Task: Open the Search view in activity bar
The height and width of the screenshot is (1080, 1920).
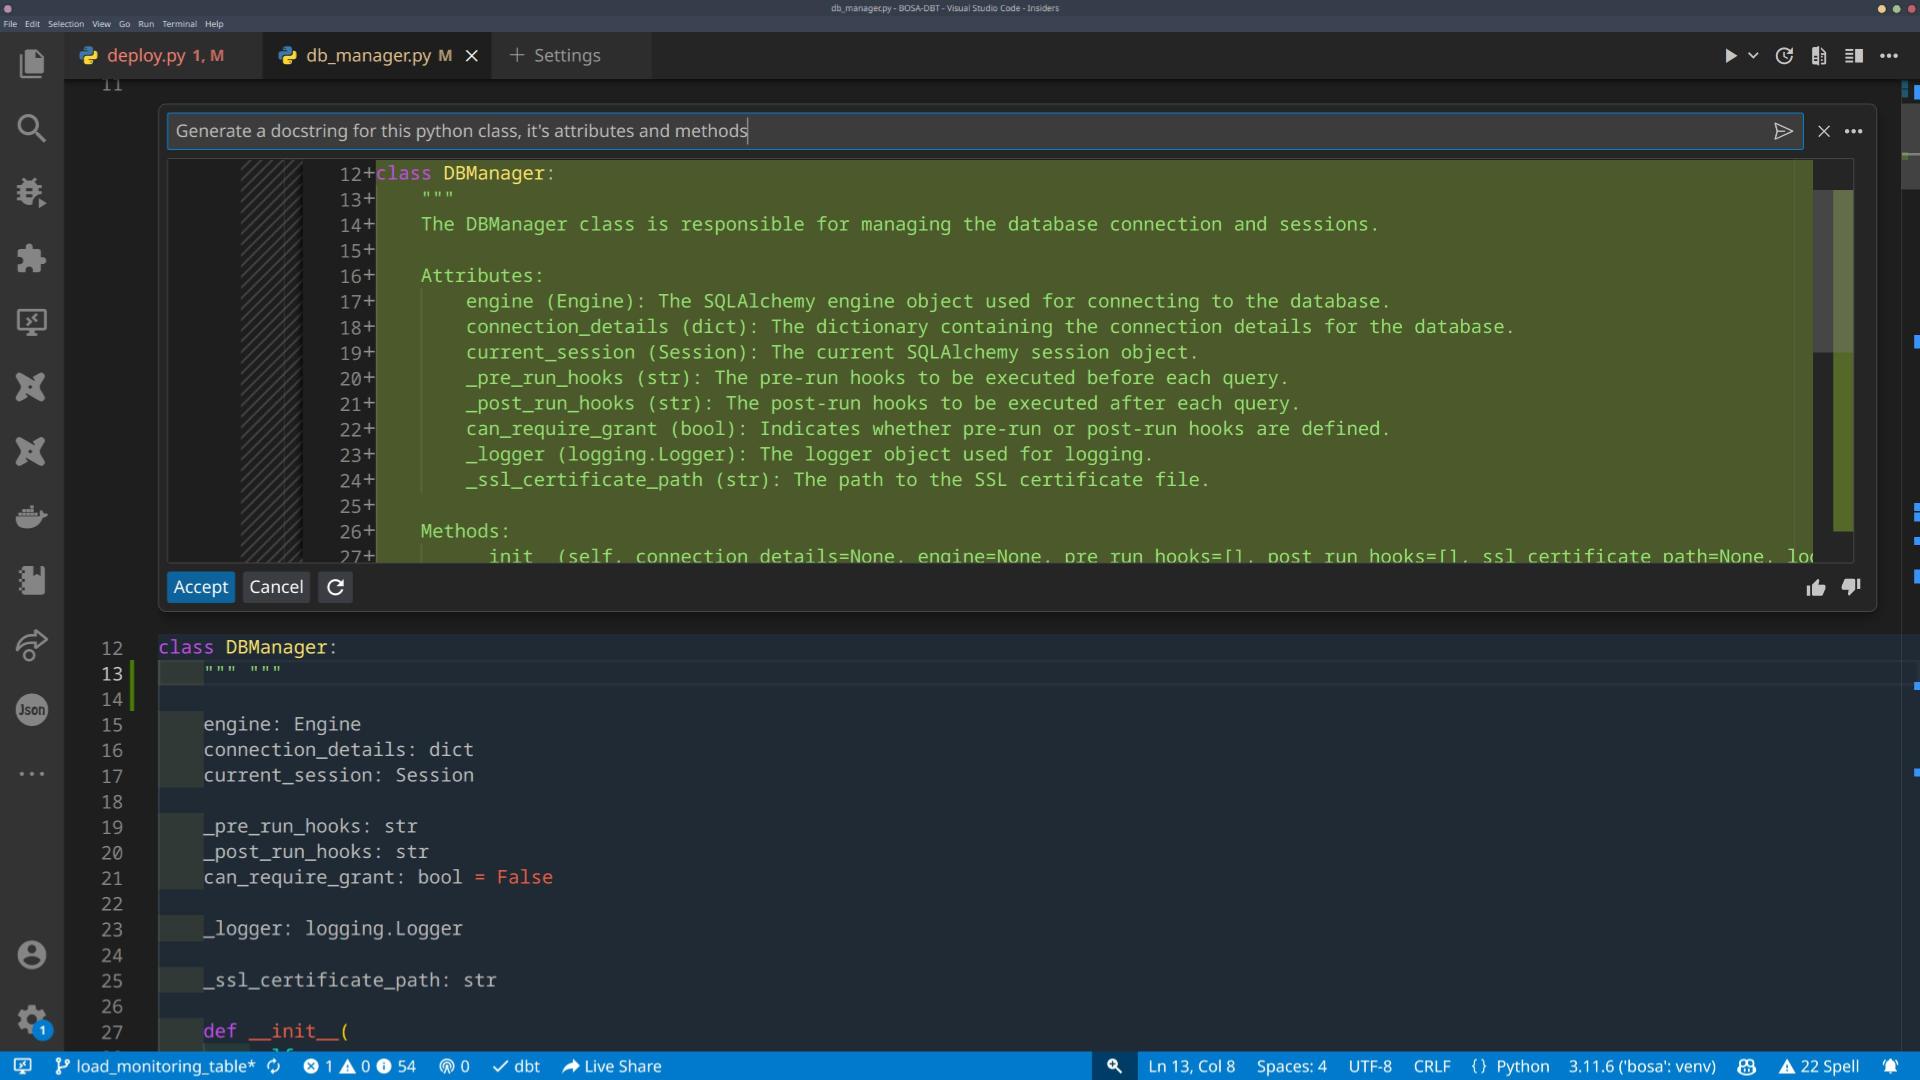Action: [x=31, y=128]
